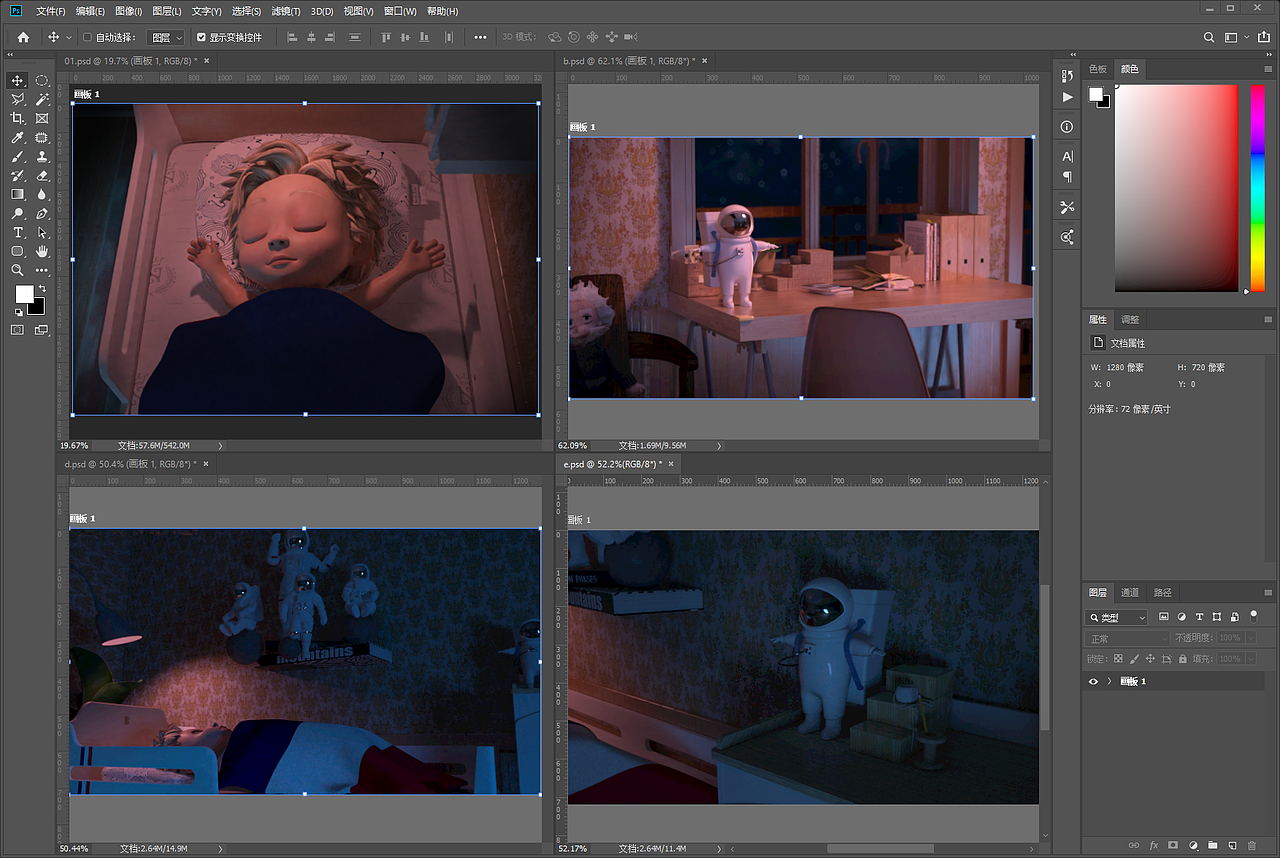Open the layer filter type (类型) dropdown
The height and width of the screenshot is (858, 1280).
[x=1117, y=617]
